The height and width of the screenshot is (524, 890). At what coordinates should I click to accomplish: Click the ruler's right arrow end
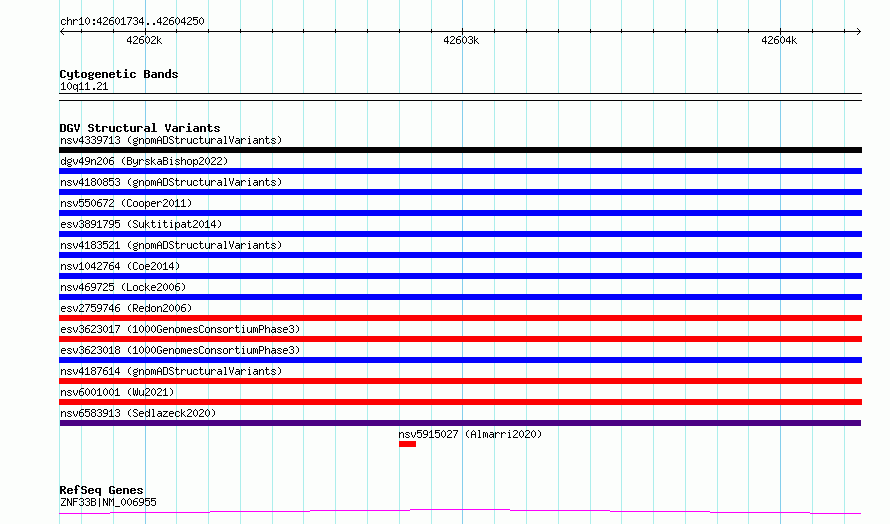point(858,31)
